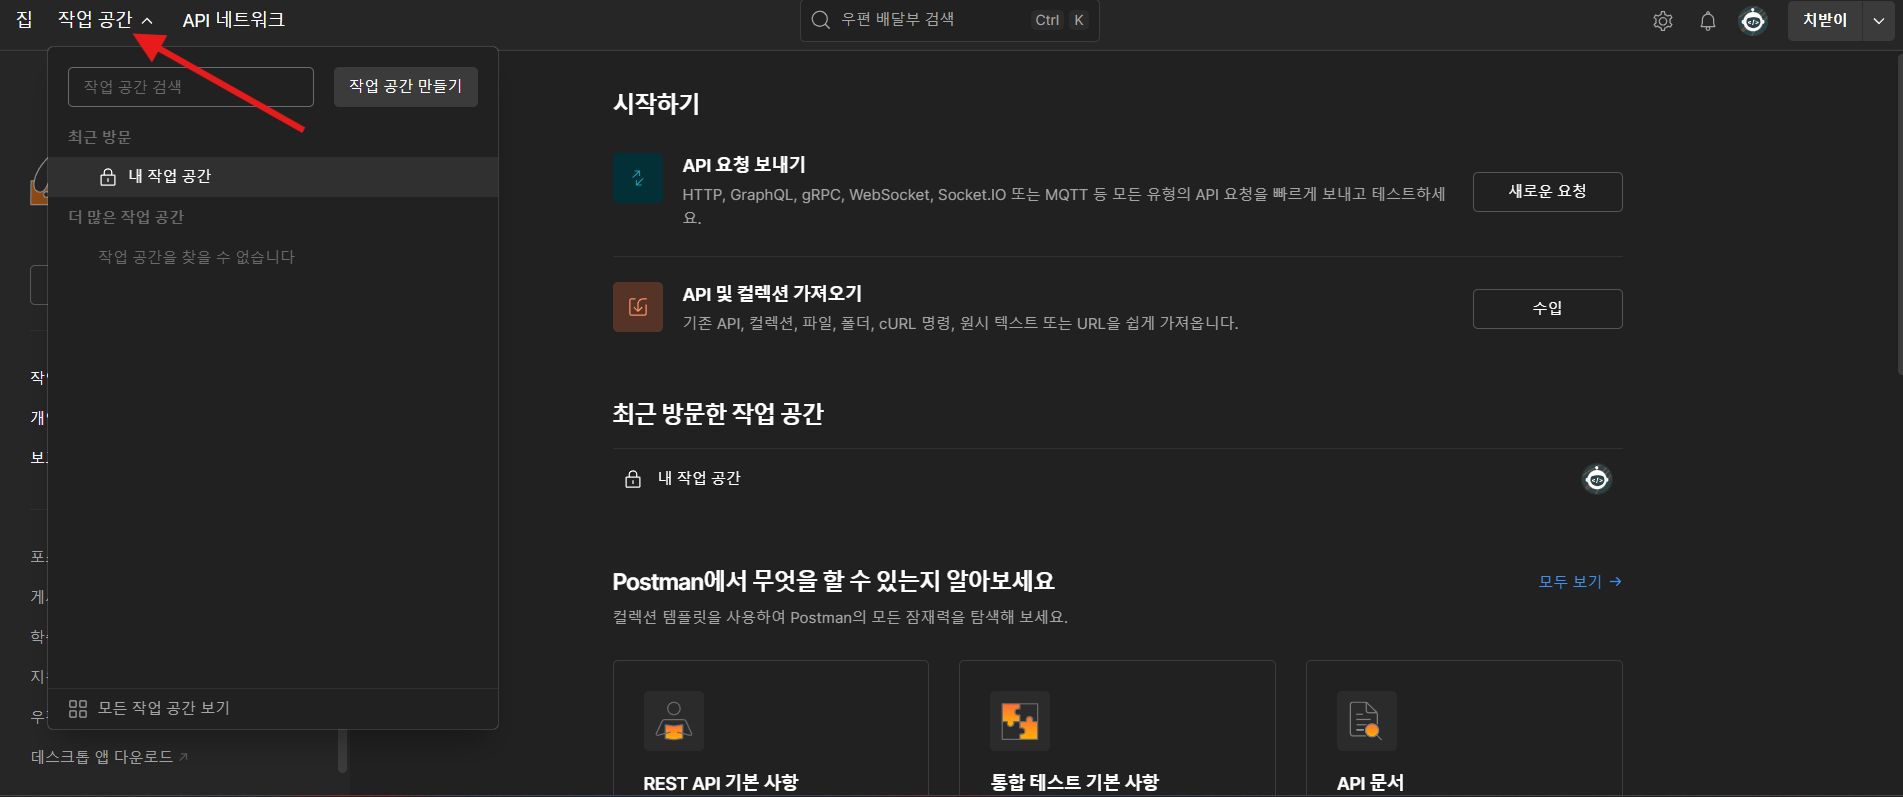Screen dimensions: 1903x797
Task: Click the API 및 컬렉션 가져오기 heading
Action: pyautogui.click(x=772, y=294)
